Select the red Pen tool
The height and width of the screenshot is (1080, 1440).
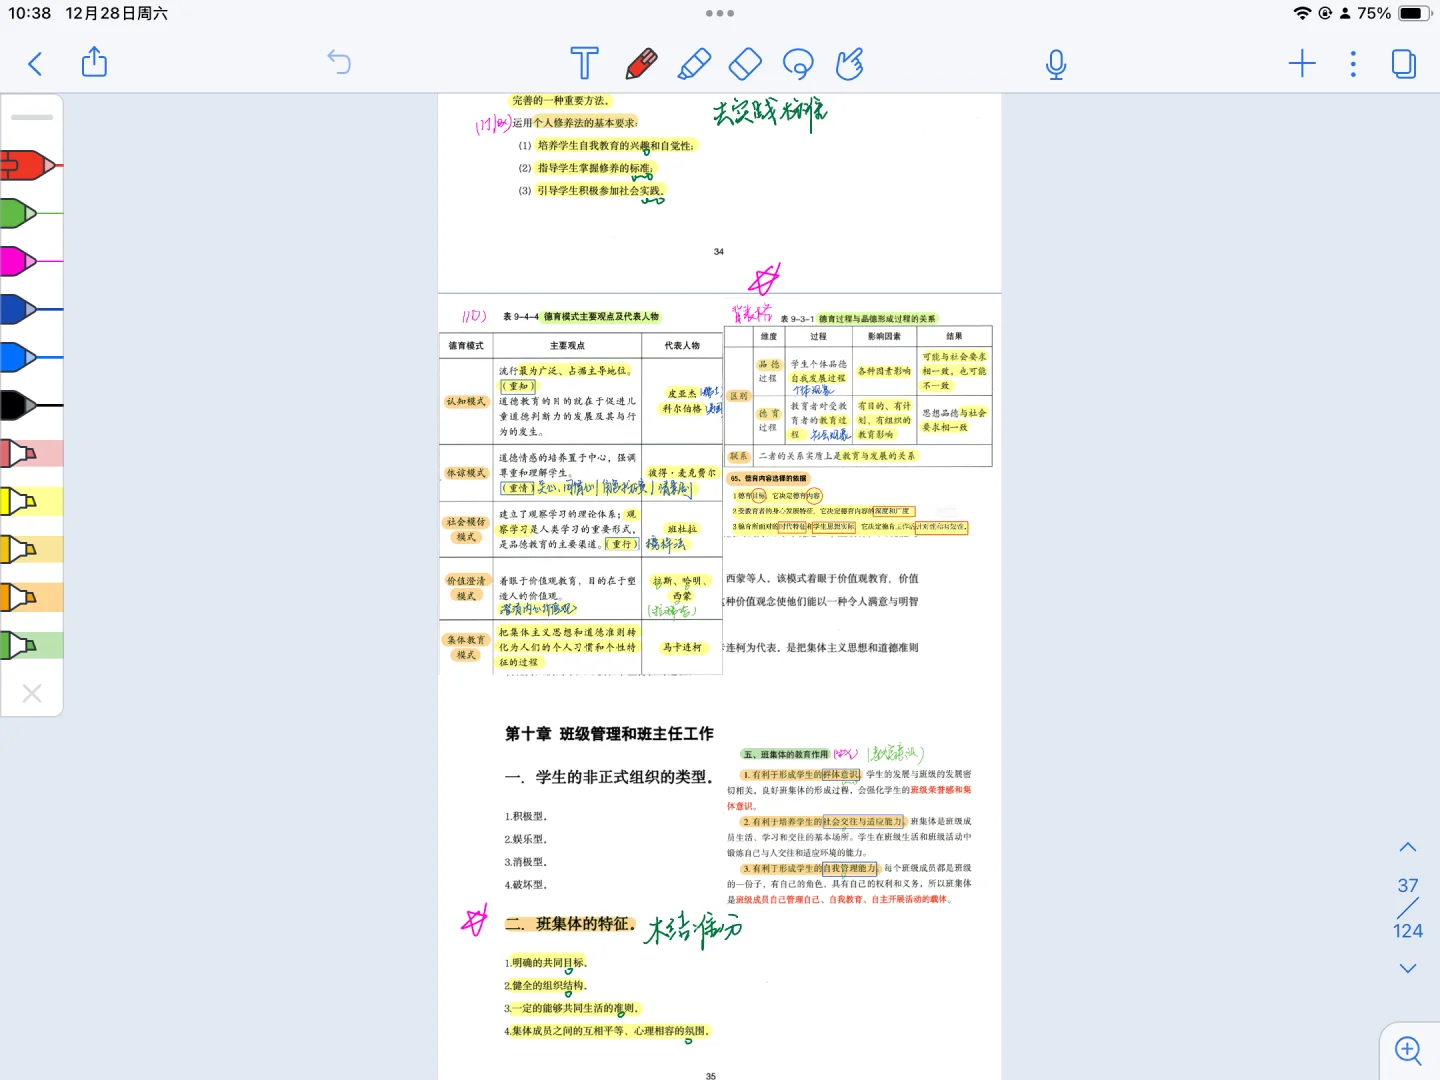coord(641,63)
